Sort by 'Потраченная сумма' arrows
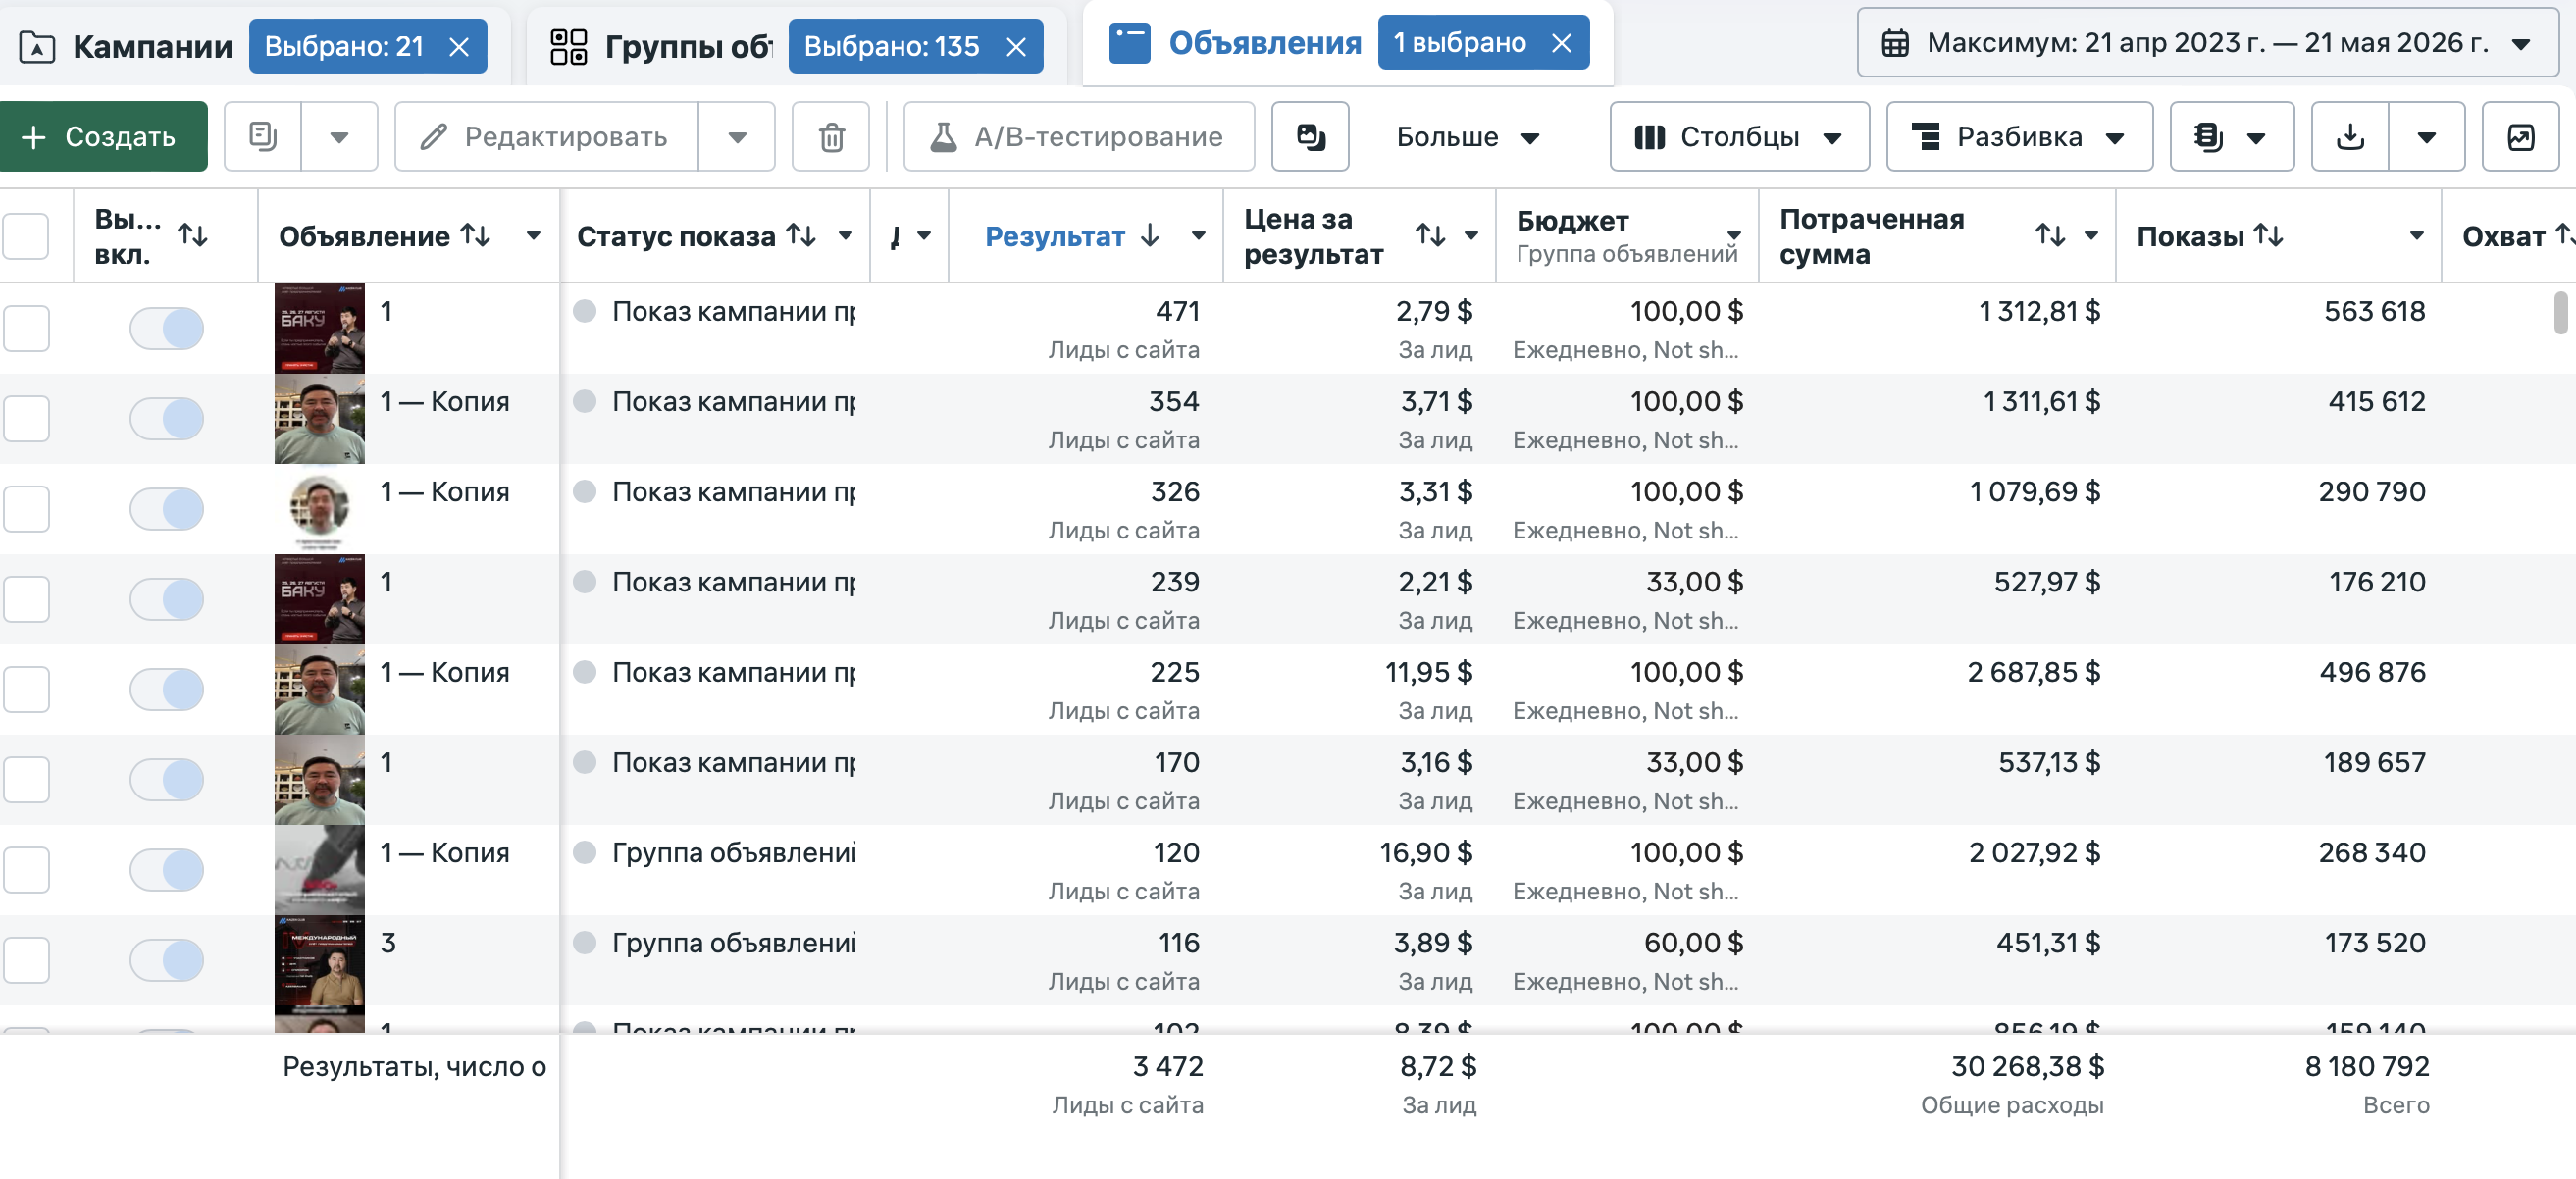 [2051, 235]
